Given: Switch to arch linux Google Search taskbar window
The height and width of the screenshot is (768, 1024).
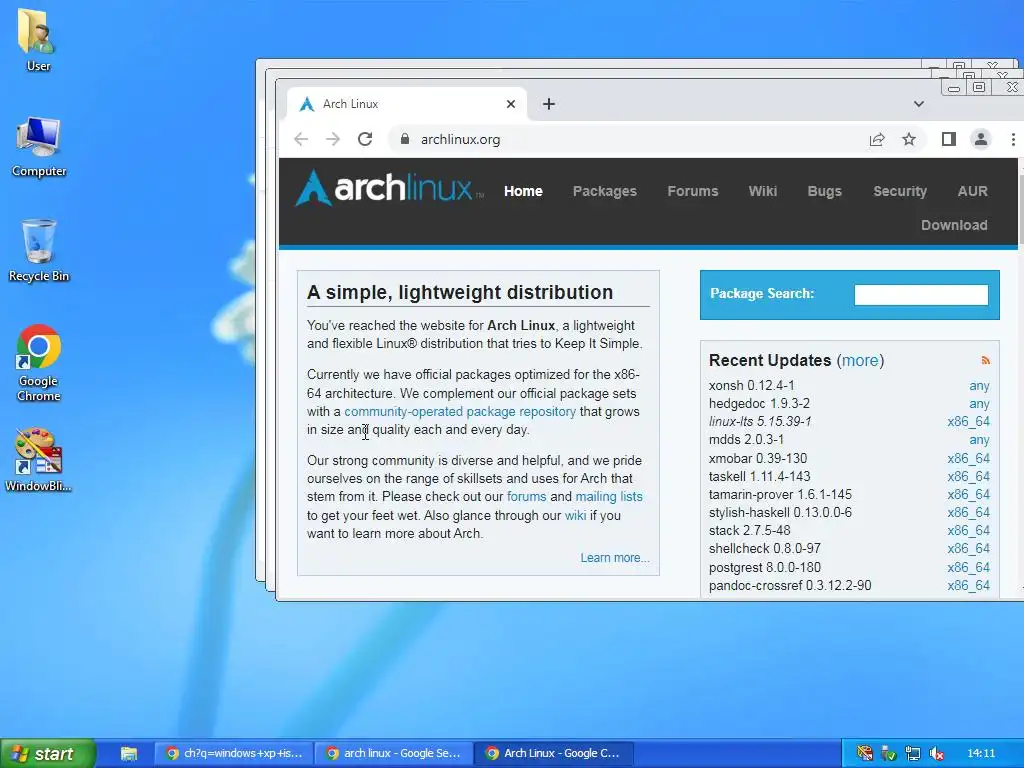Looking at the screenshot, I should 394,754.
